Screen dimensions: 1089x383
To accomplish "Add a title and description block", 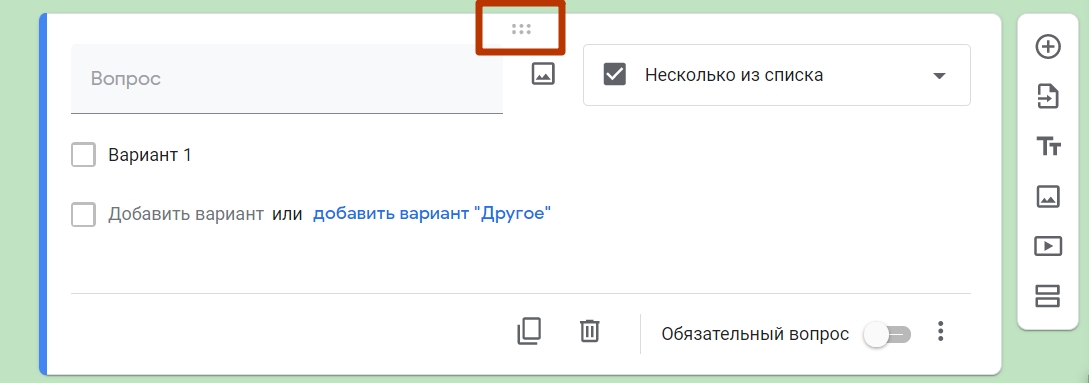I will (1048, 147).
